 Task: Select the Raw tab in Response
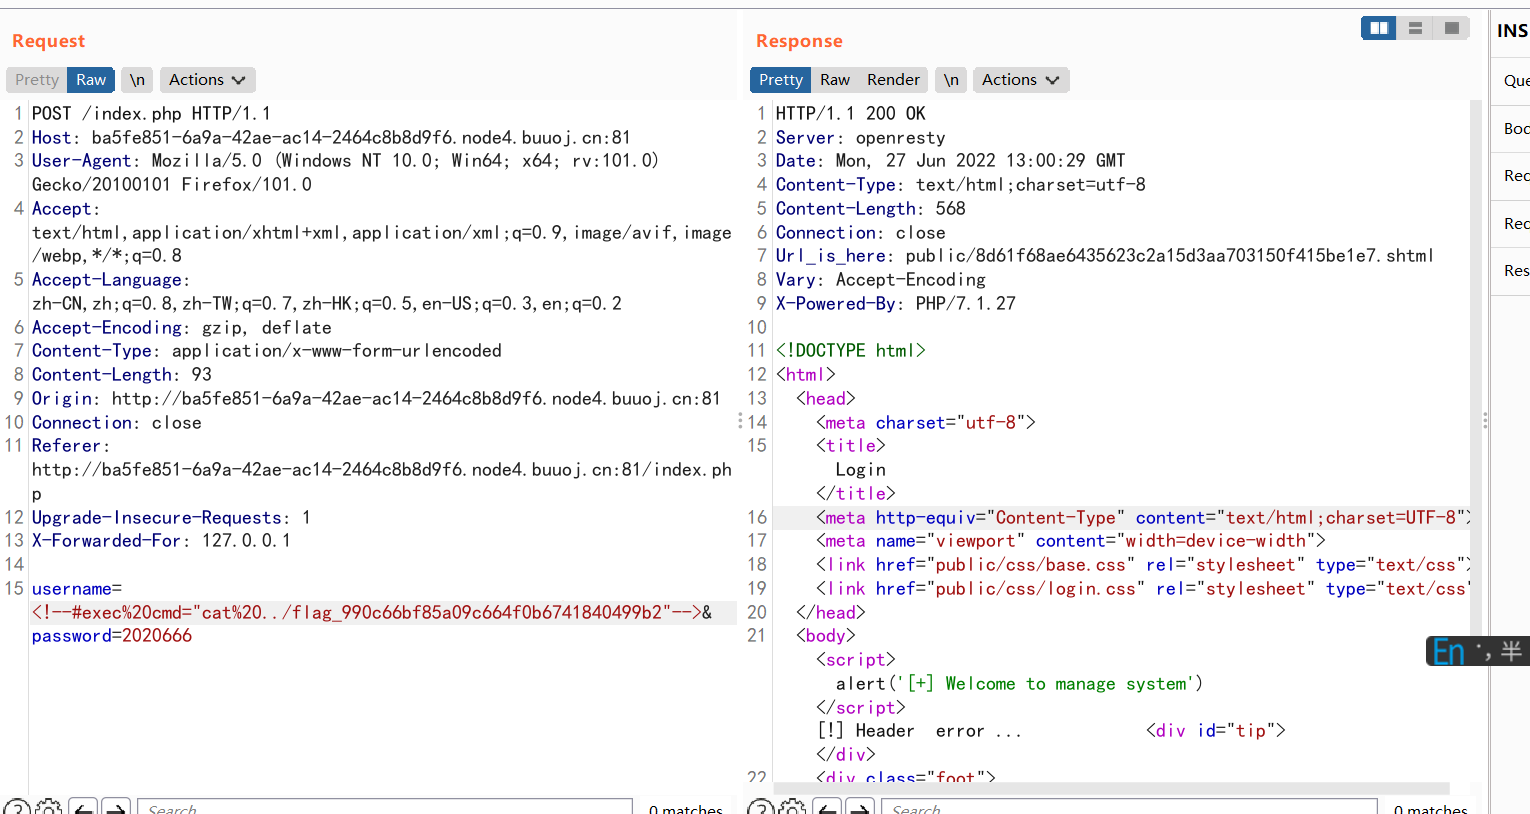[835, 80]
